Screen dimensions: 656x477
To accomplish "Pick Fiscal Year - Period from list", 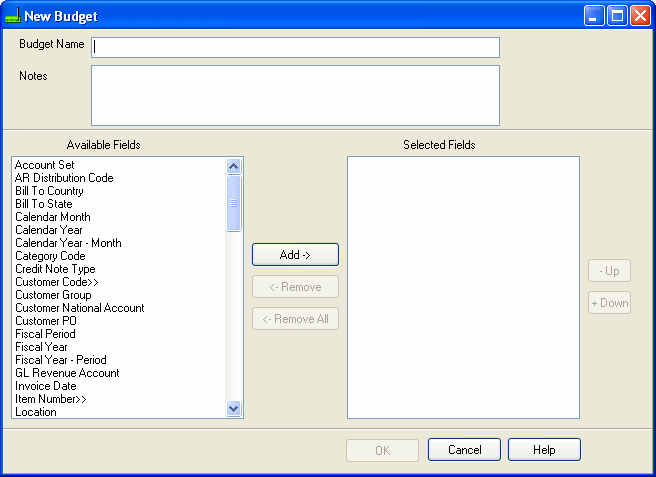I will 60,360.
